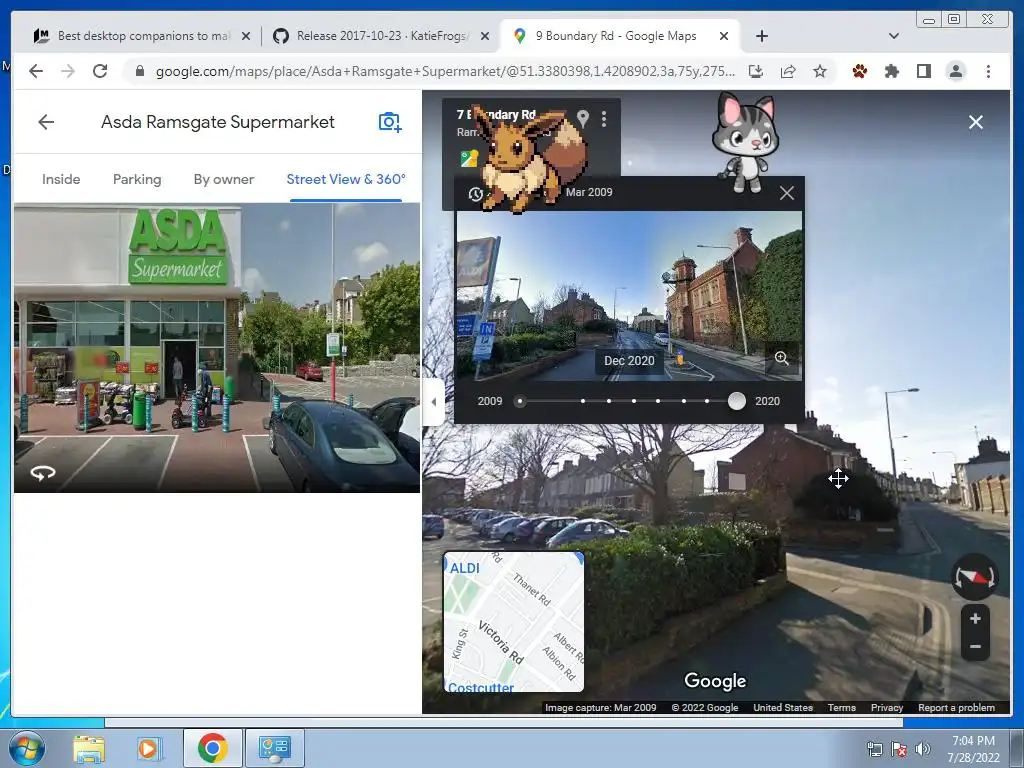Open the paw print extension
1024x768 pixels.
tap(859, 71)
